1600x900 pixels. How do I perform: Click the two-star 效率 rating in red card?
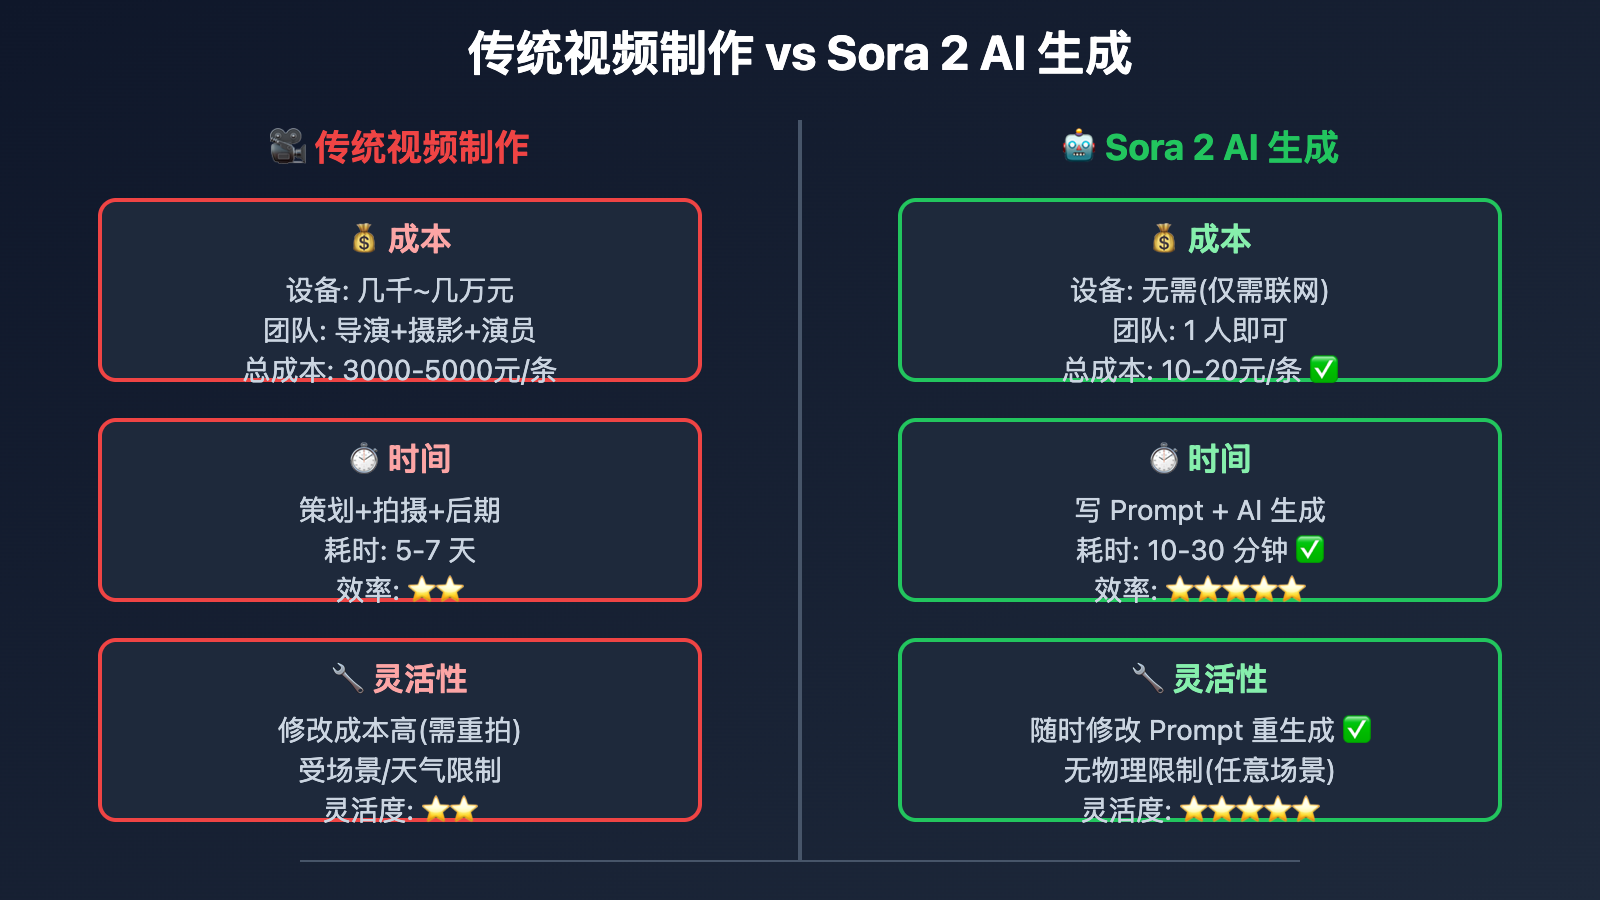[436, 590]
